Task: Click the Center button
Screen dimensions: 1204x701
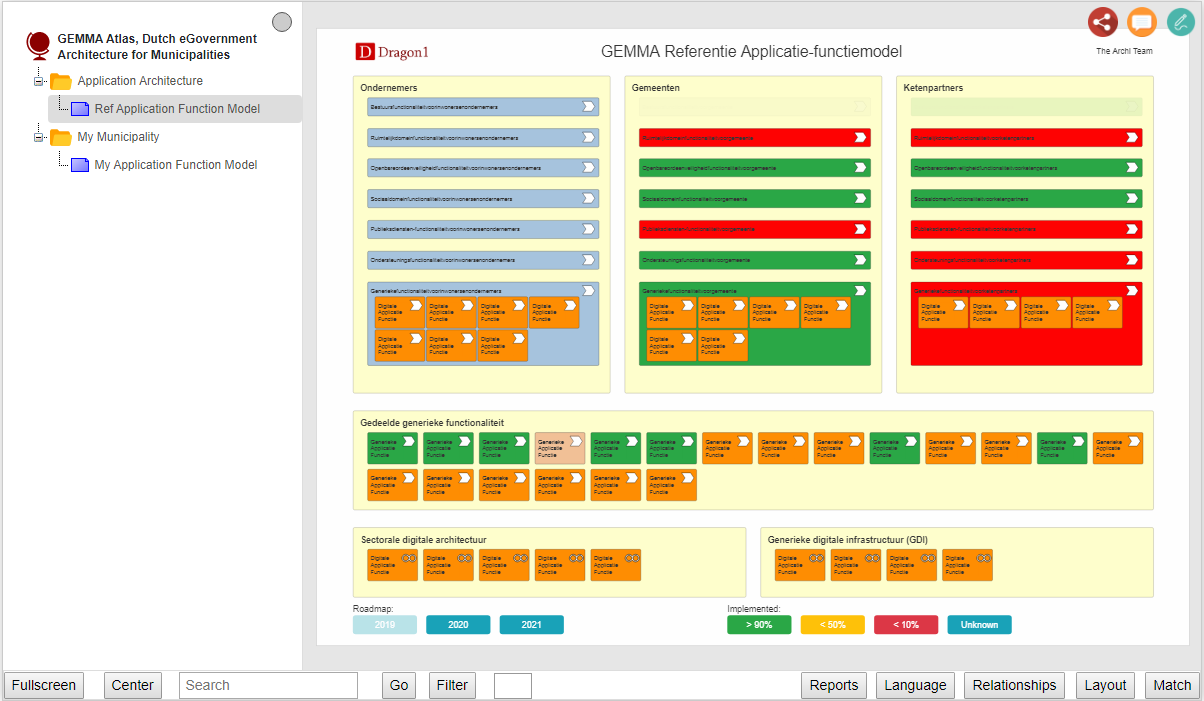Action: [x=133, y=685]
